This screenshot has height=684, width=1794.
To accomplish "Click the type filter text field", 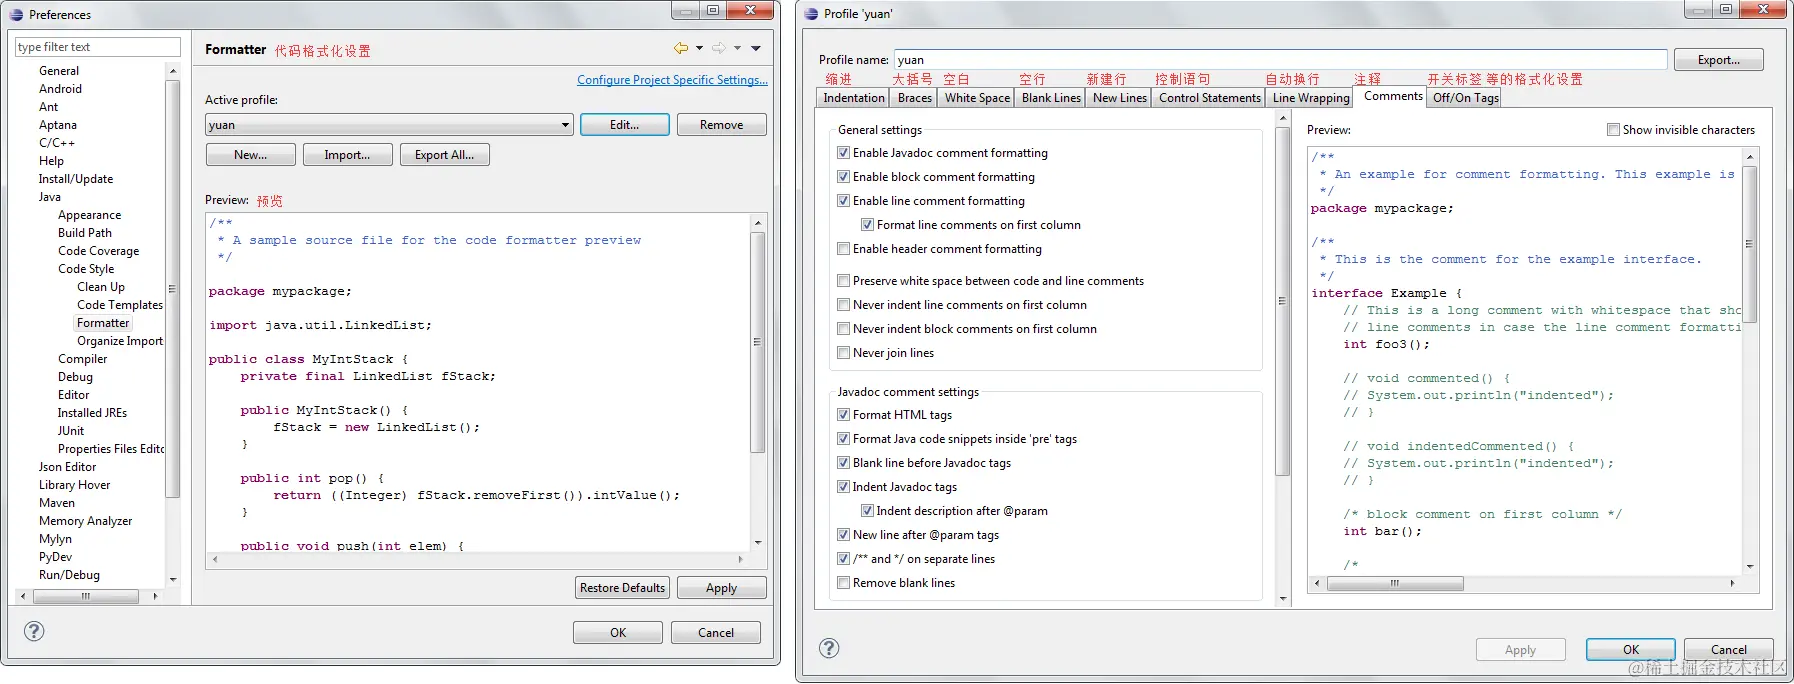I will click(97, 47).
